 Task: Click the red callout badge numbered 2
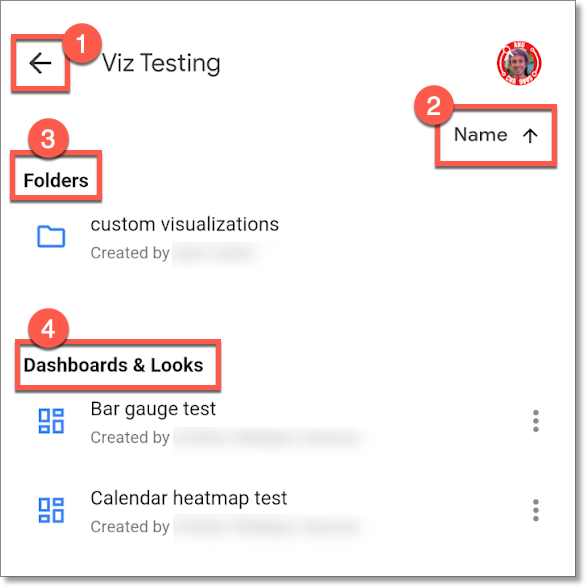coord(434,106)
